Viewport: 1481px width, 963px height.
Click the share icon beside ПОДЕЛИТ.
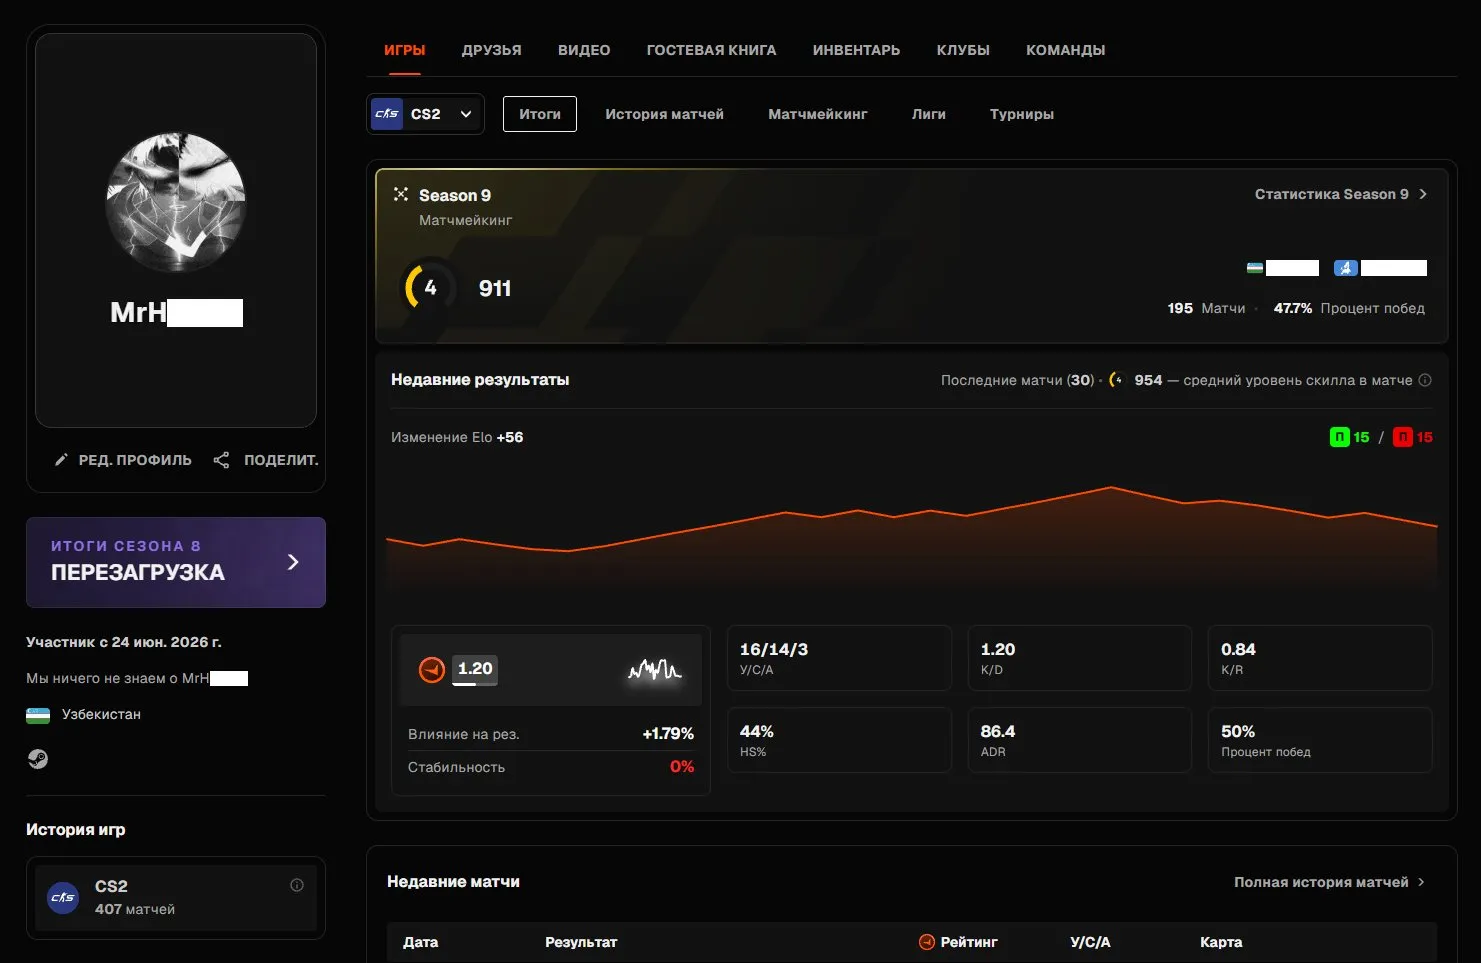point(222,460)
